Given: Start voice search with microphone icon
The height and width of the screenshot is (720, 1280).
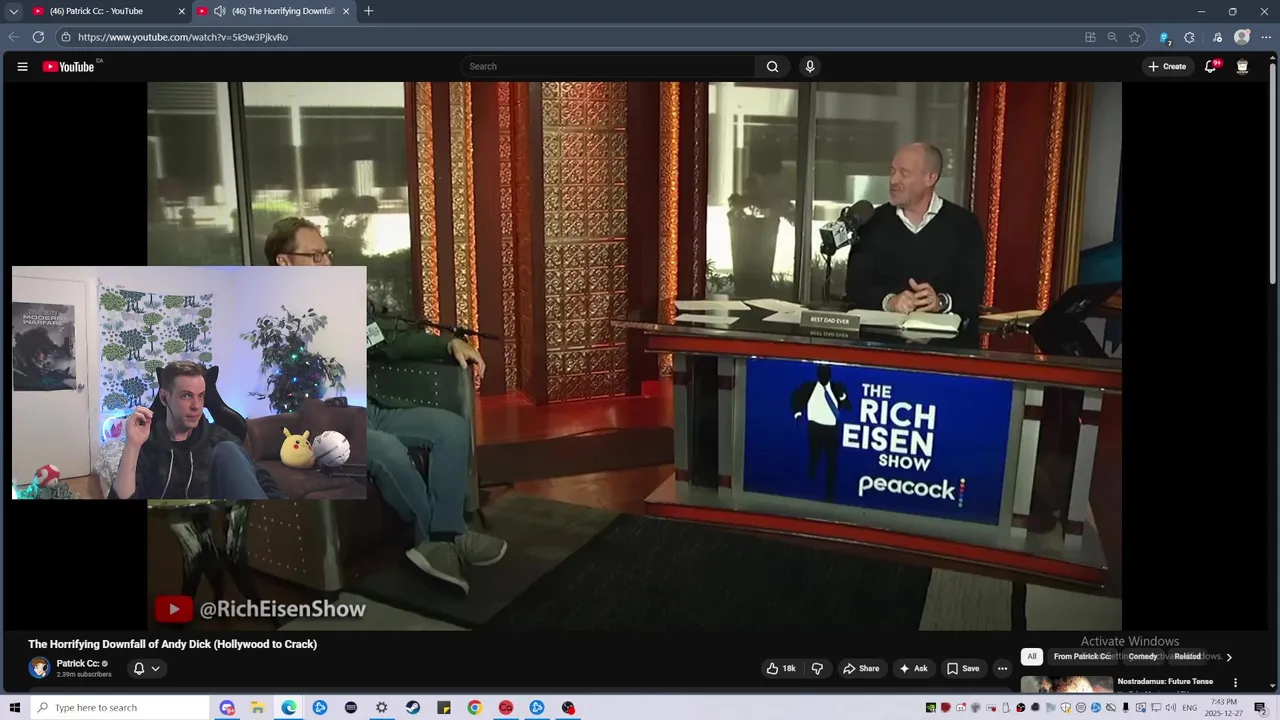Looking at the screenshot, I should point(810,67).
